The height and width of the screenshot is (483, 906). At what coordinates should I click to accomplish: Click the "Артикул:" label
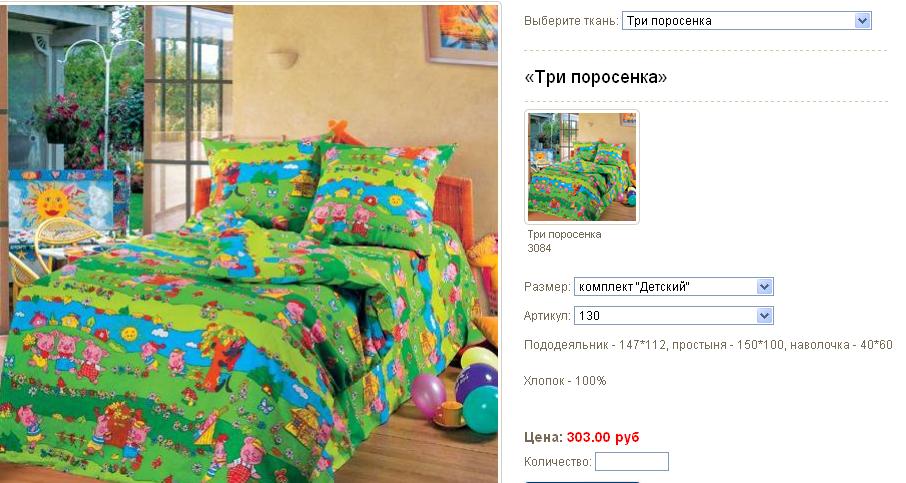(547, 315)
